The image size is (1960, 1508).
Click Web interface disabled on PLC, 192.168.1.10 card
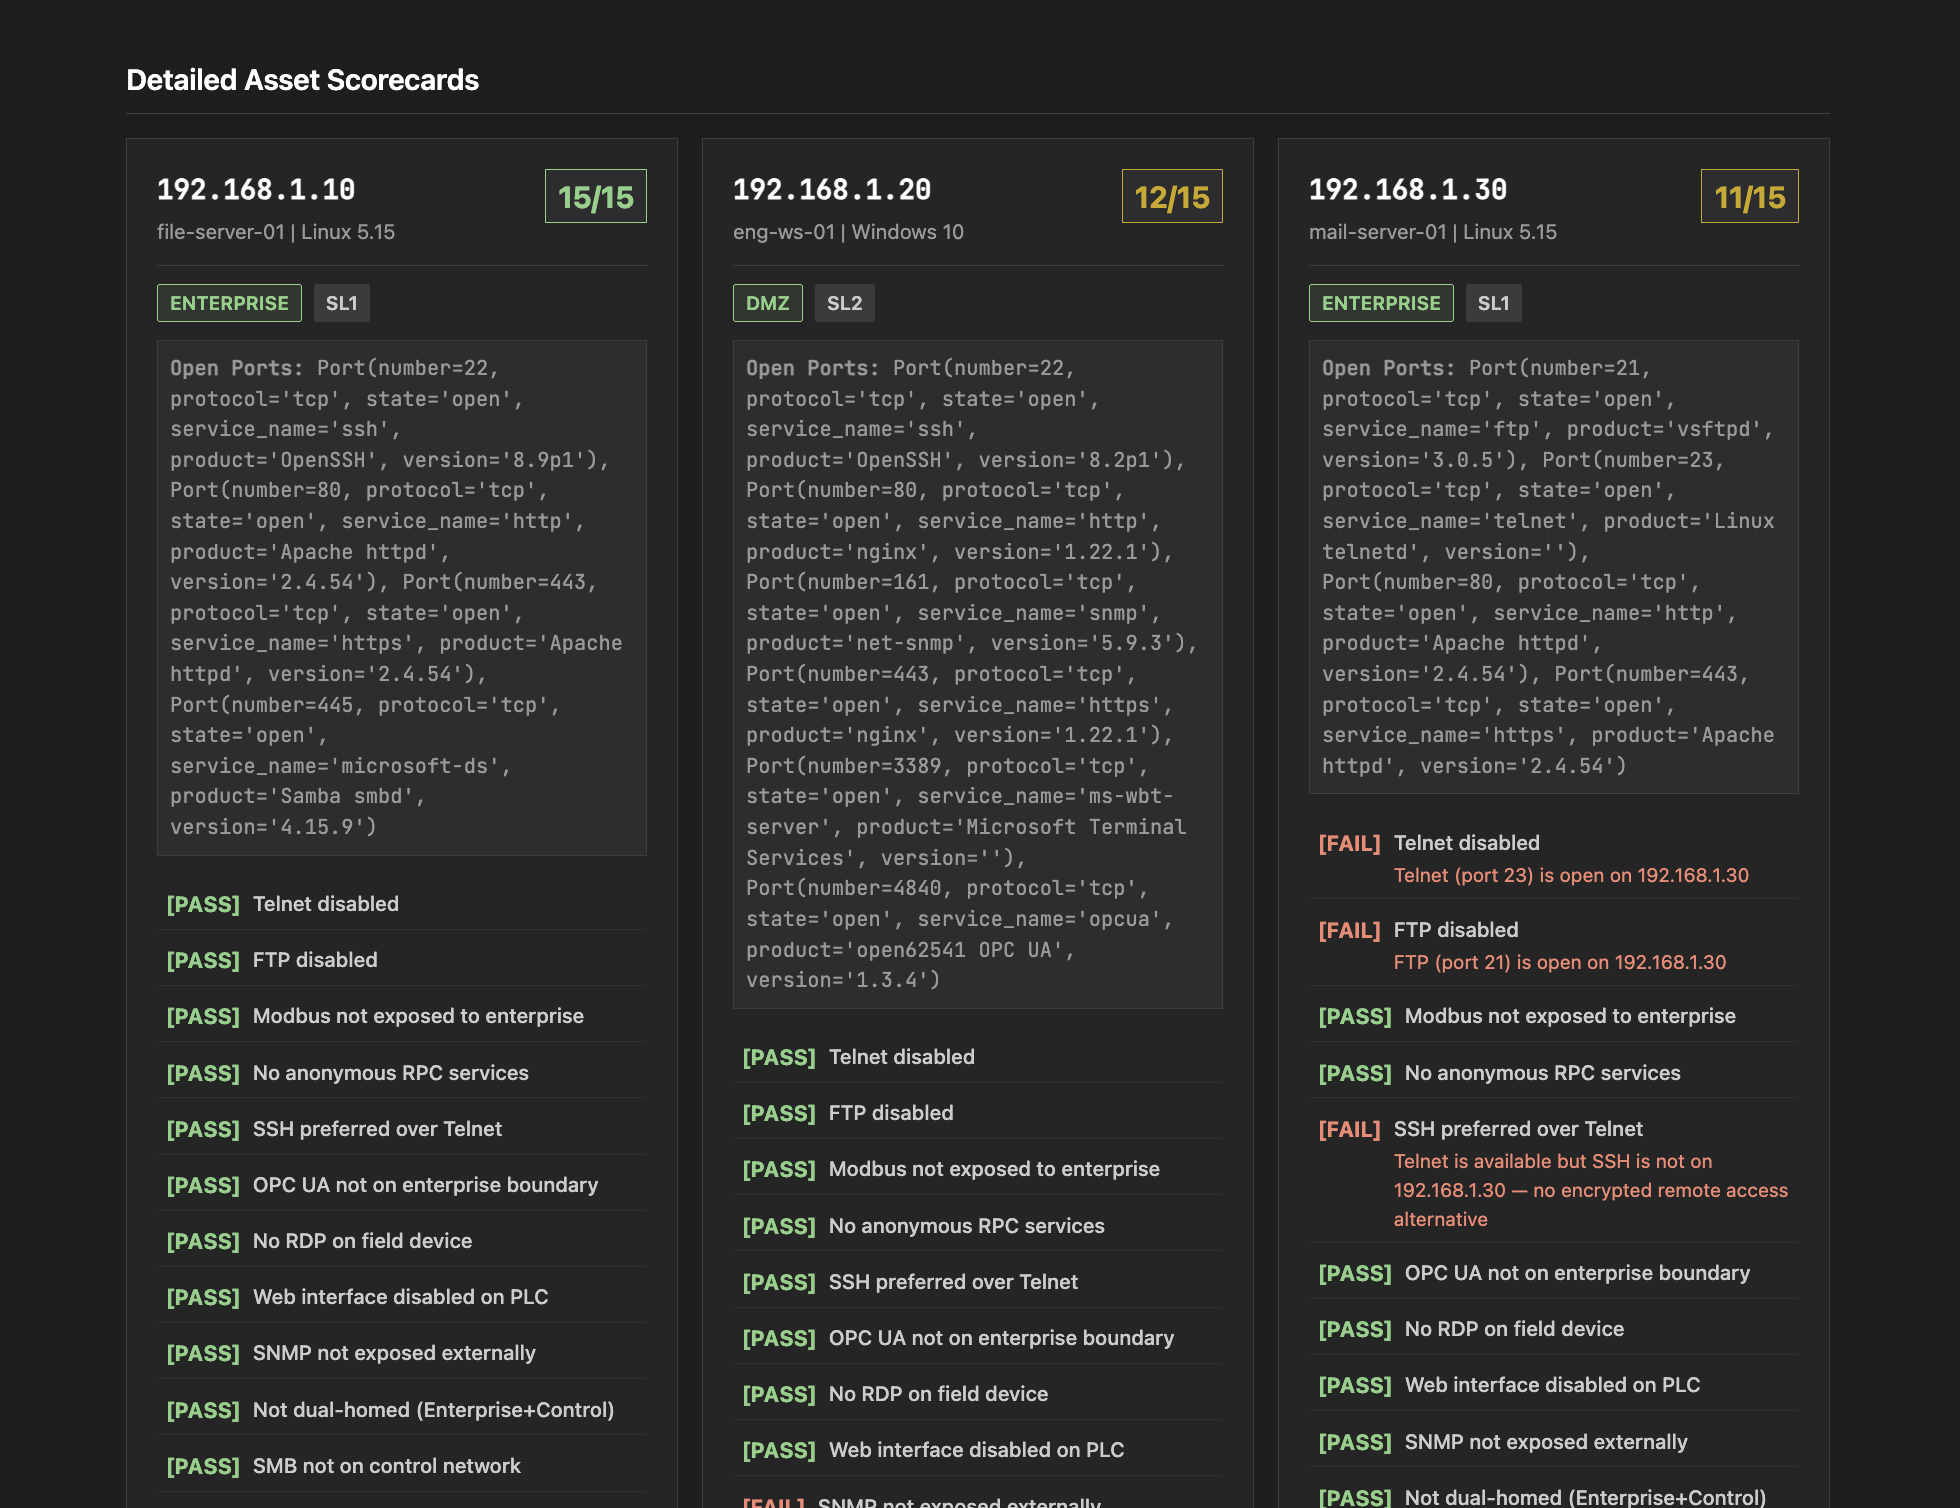(x=402, y=1297)
